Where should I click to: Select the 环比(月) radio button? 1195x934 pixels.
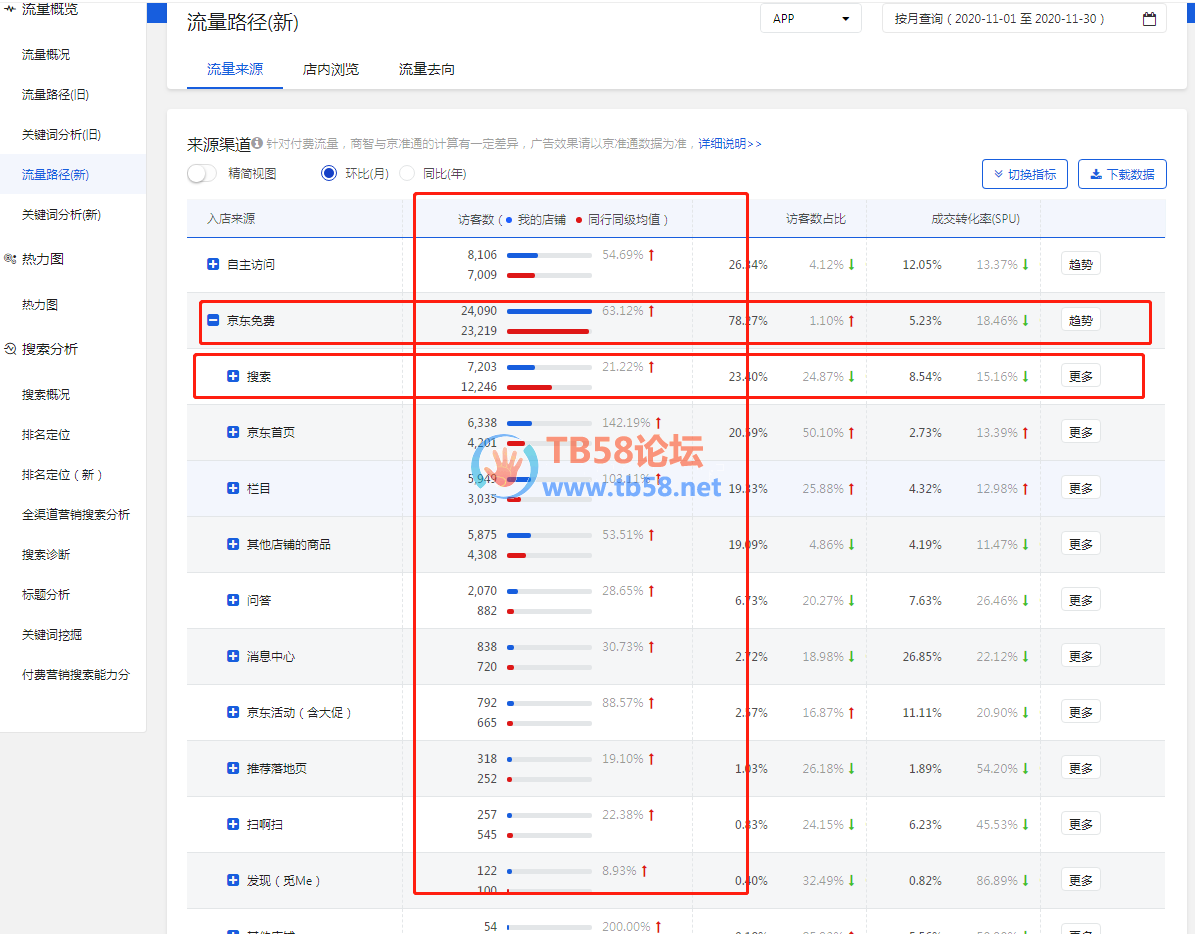328,173
